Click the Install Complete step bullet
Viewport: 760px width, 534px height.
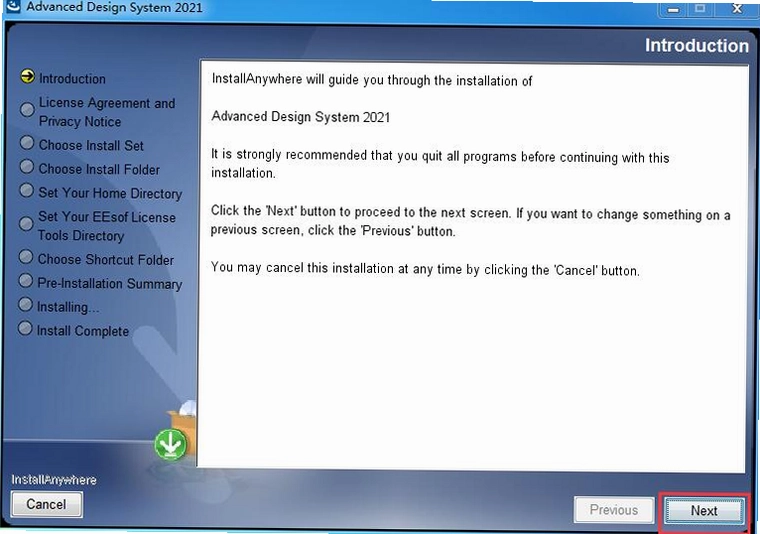click(25, 328)
